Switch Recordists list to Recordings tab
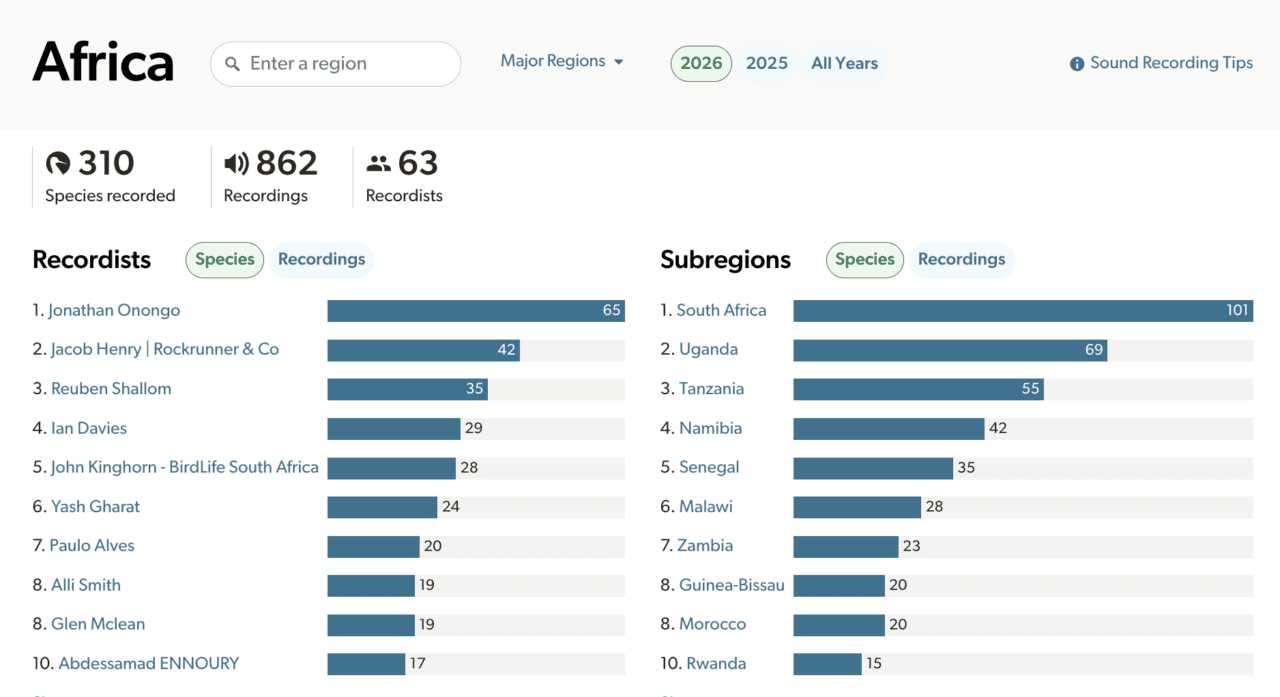The height and width of the screenshot is (697, 1280). [321, 260]
